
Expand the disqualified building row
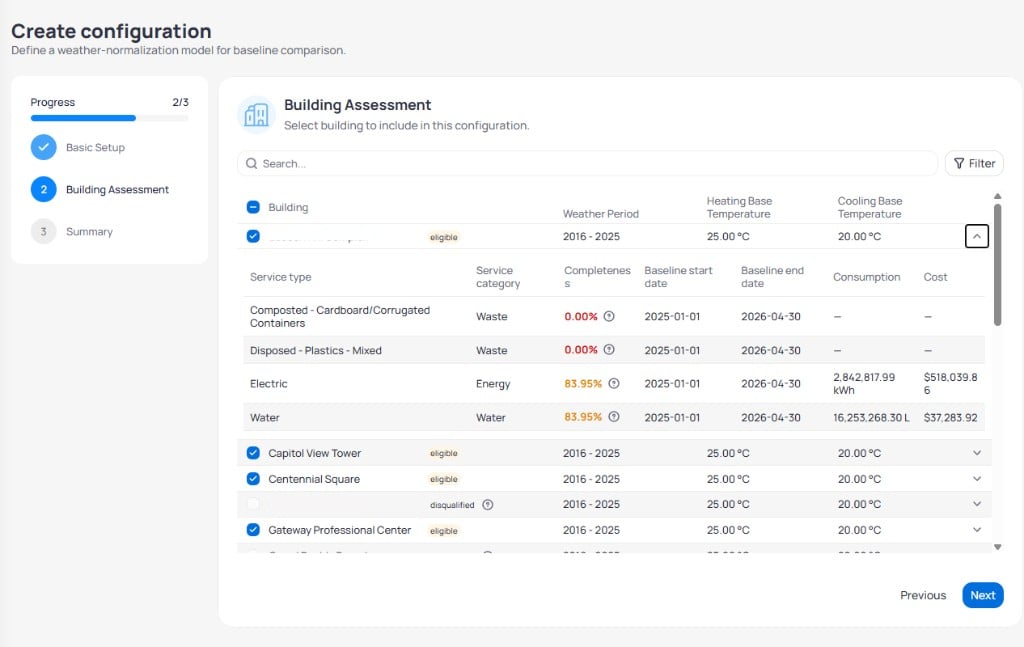[977, 504]
